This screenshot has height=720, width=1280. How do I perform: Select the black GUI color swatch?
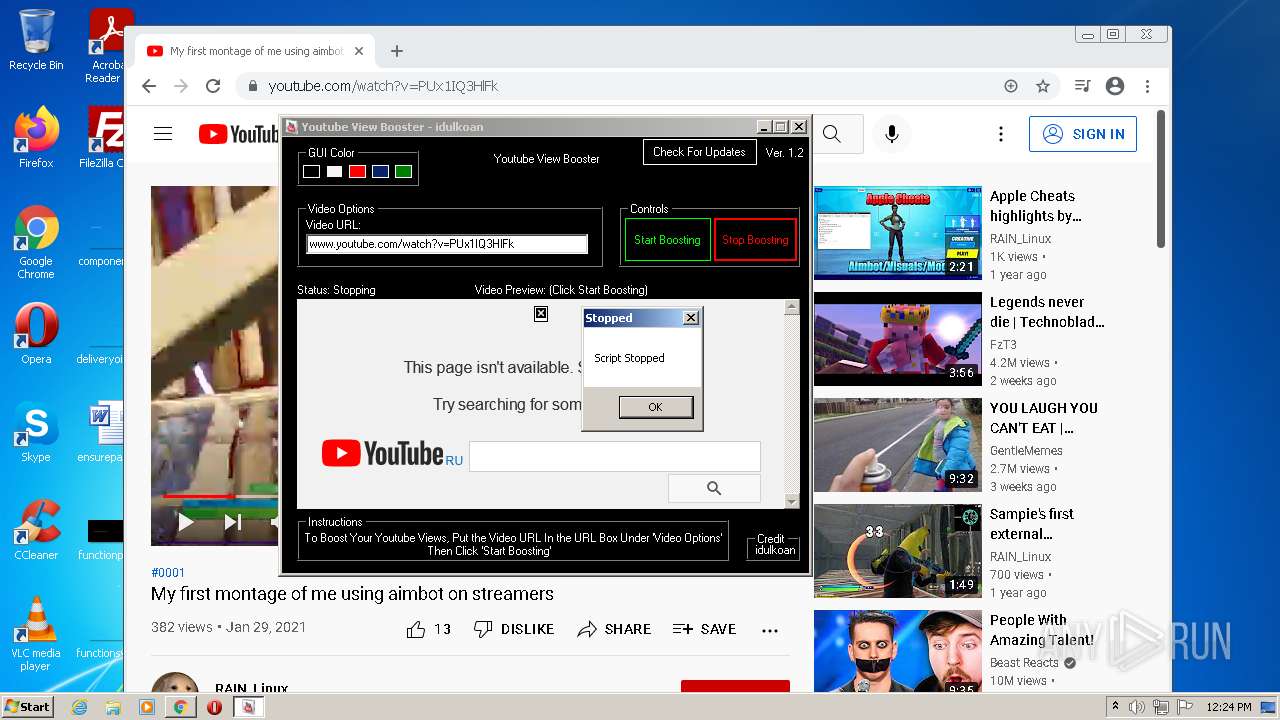(311, 172)
